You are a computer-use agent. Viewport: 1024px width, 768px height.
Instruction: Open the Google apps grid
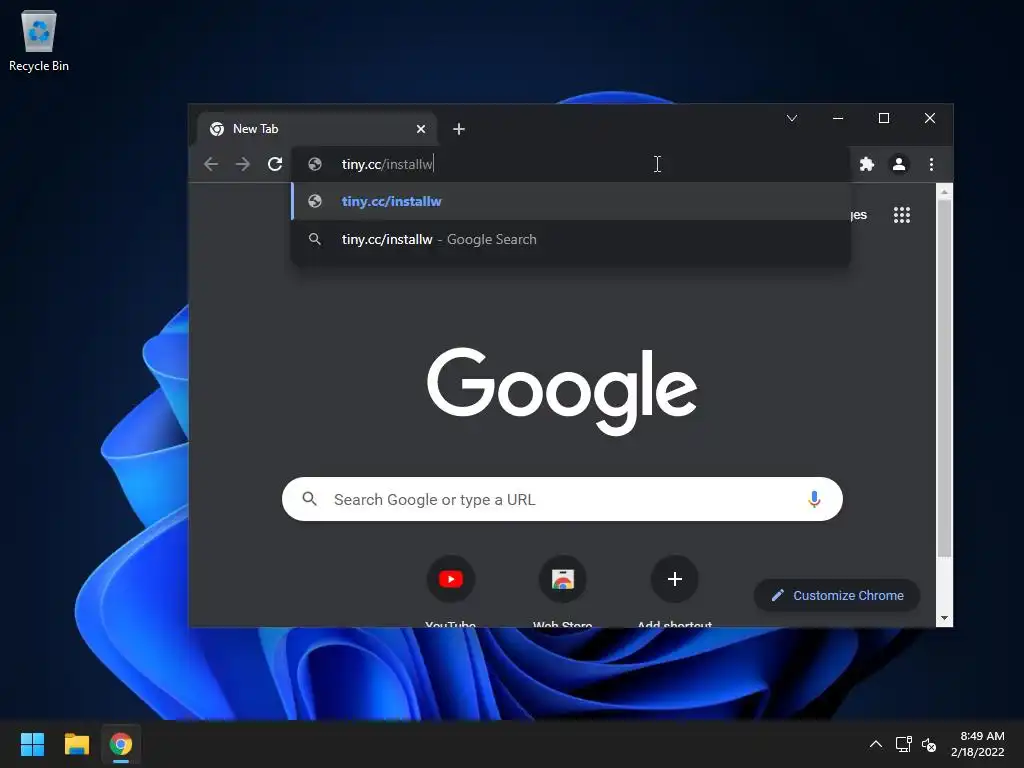(902, 215)
